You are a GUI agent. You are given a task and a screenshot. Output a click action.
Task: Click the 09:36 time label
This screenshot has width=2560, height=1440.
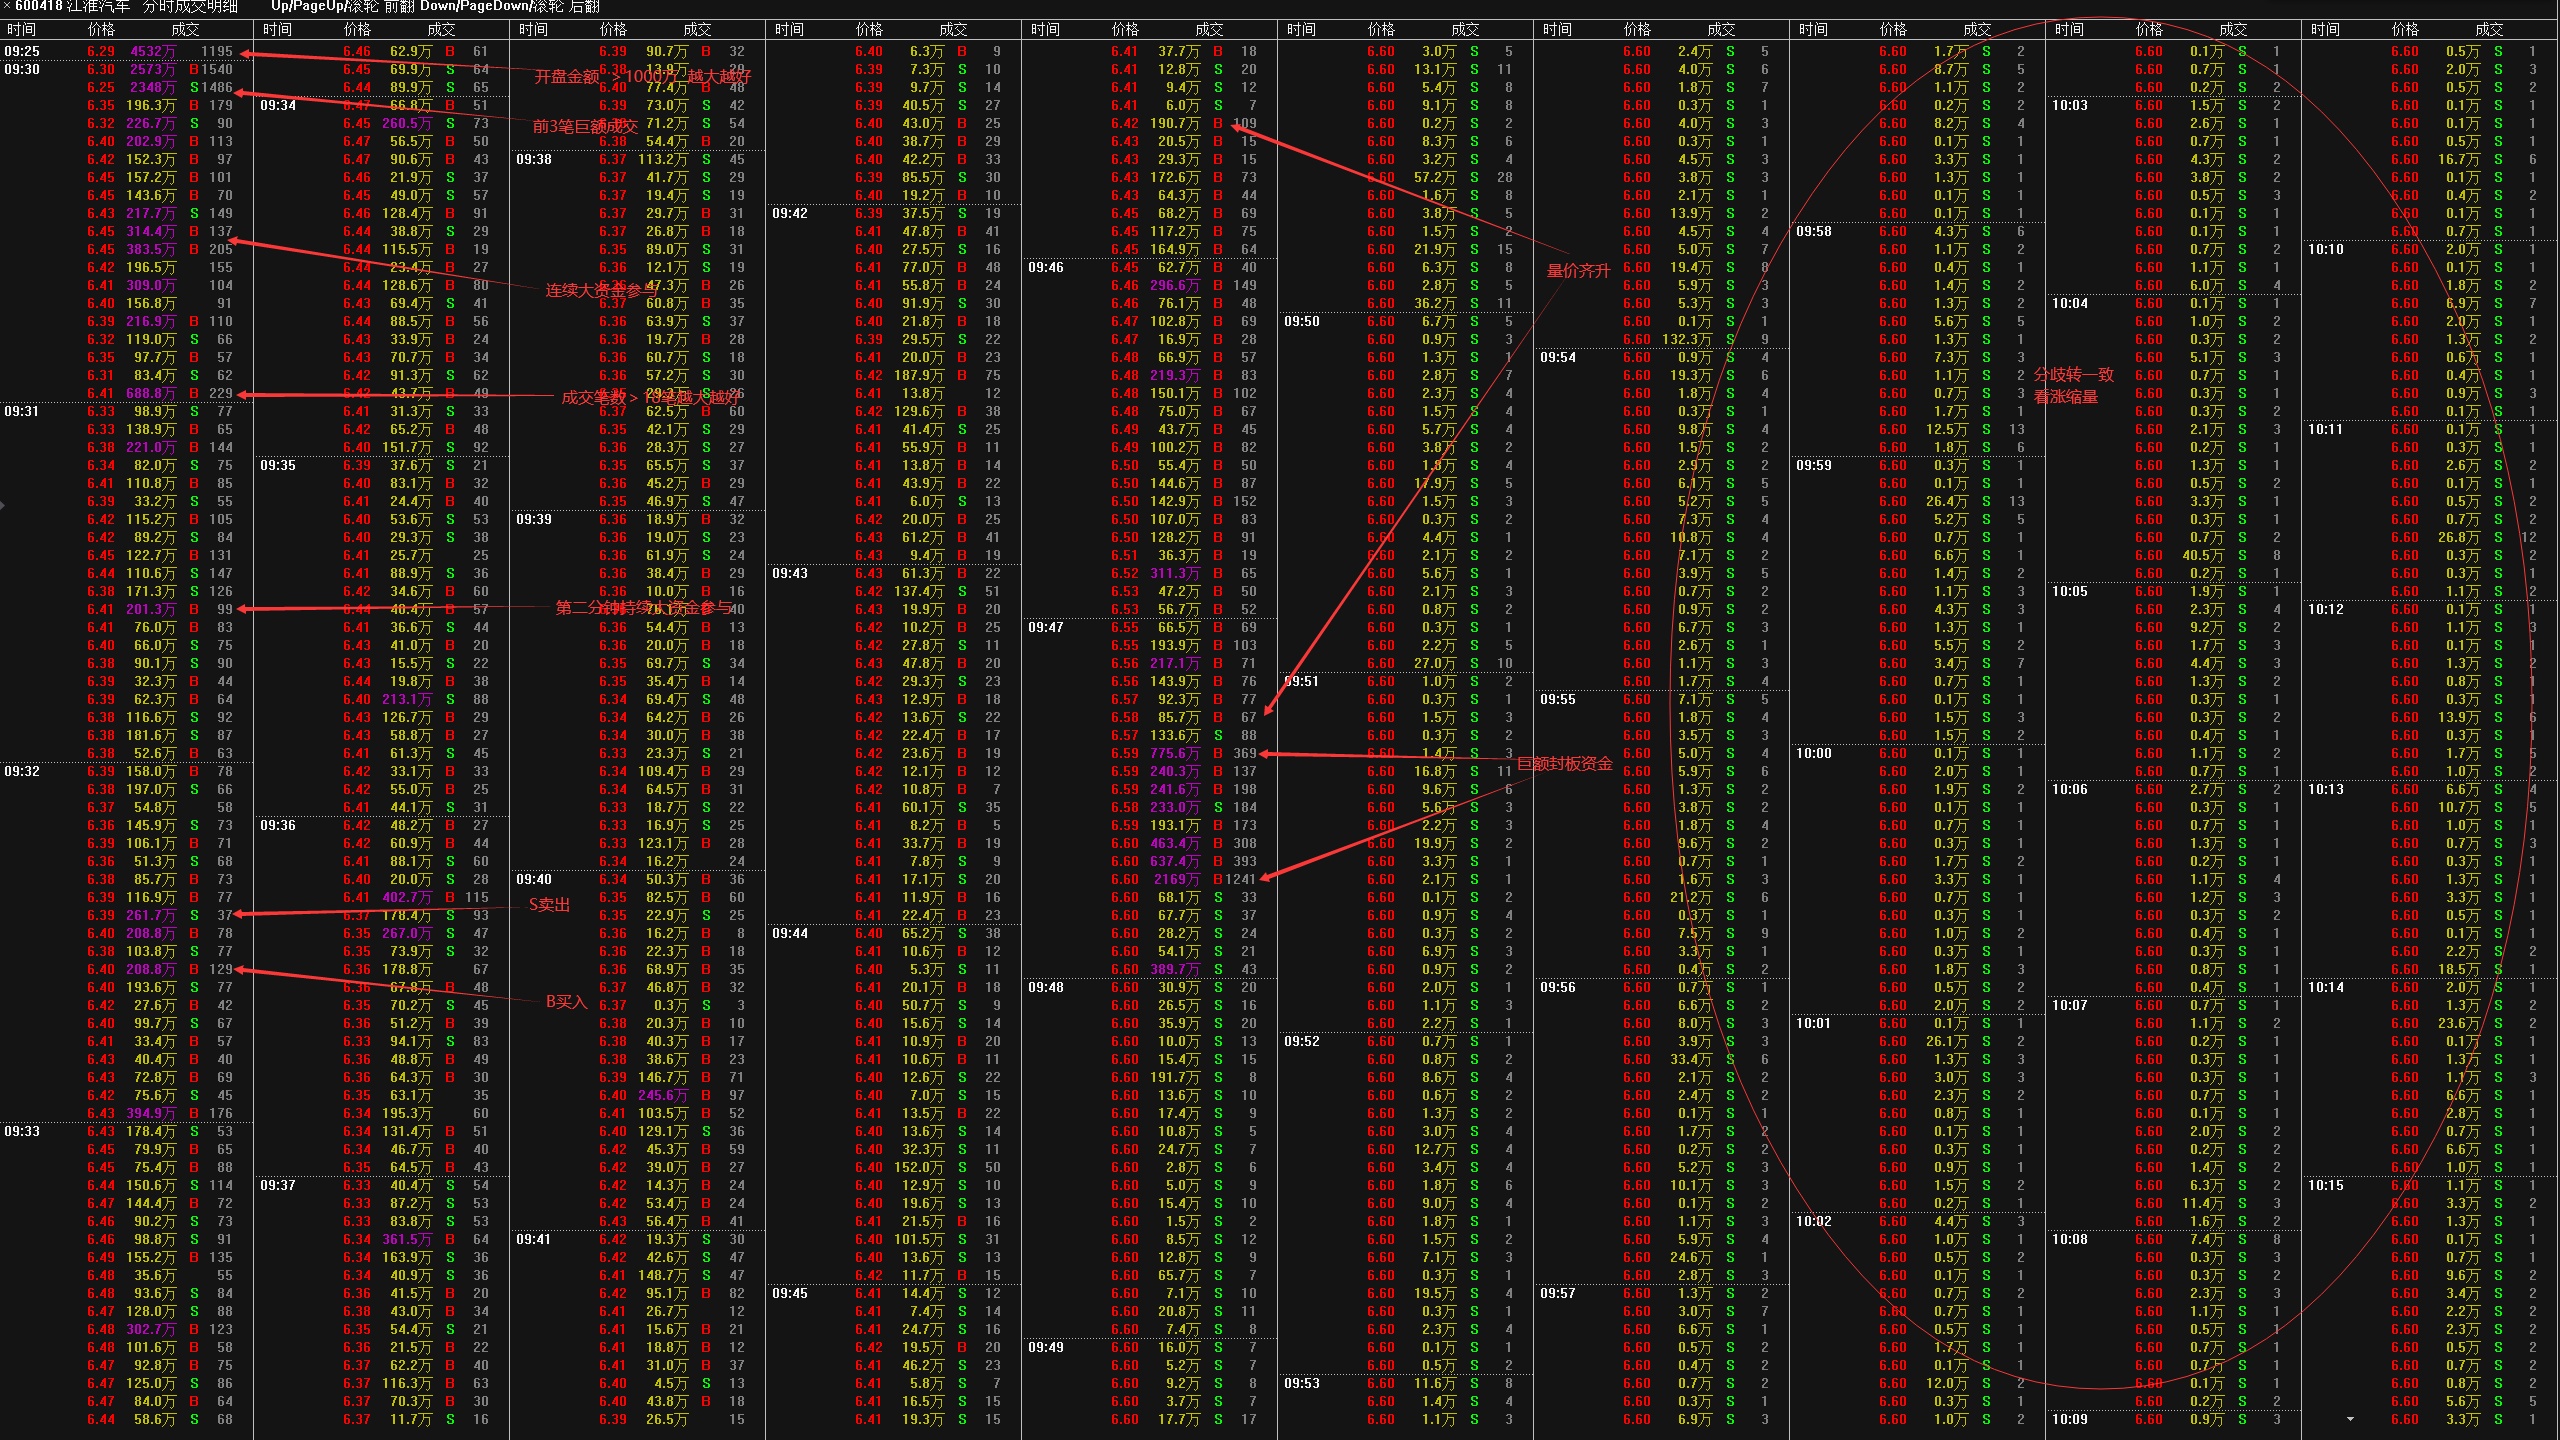click(278, 825)
